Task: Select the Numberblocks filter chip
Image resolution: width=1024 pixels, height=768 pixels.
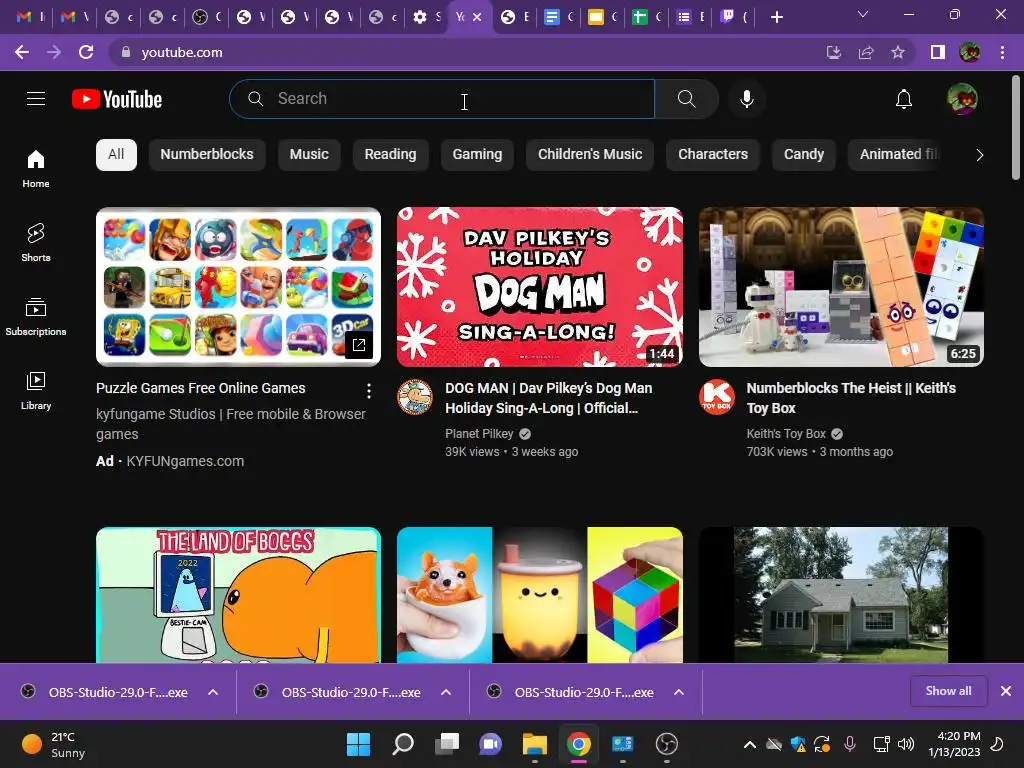Action: [207, 155]
